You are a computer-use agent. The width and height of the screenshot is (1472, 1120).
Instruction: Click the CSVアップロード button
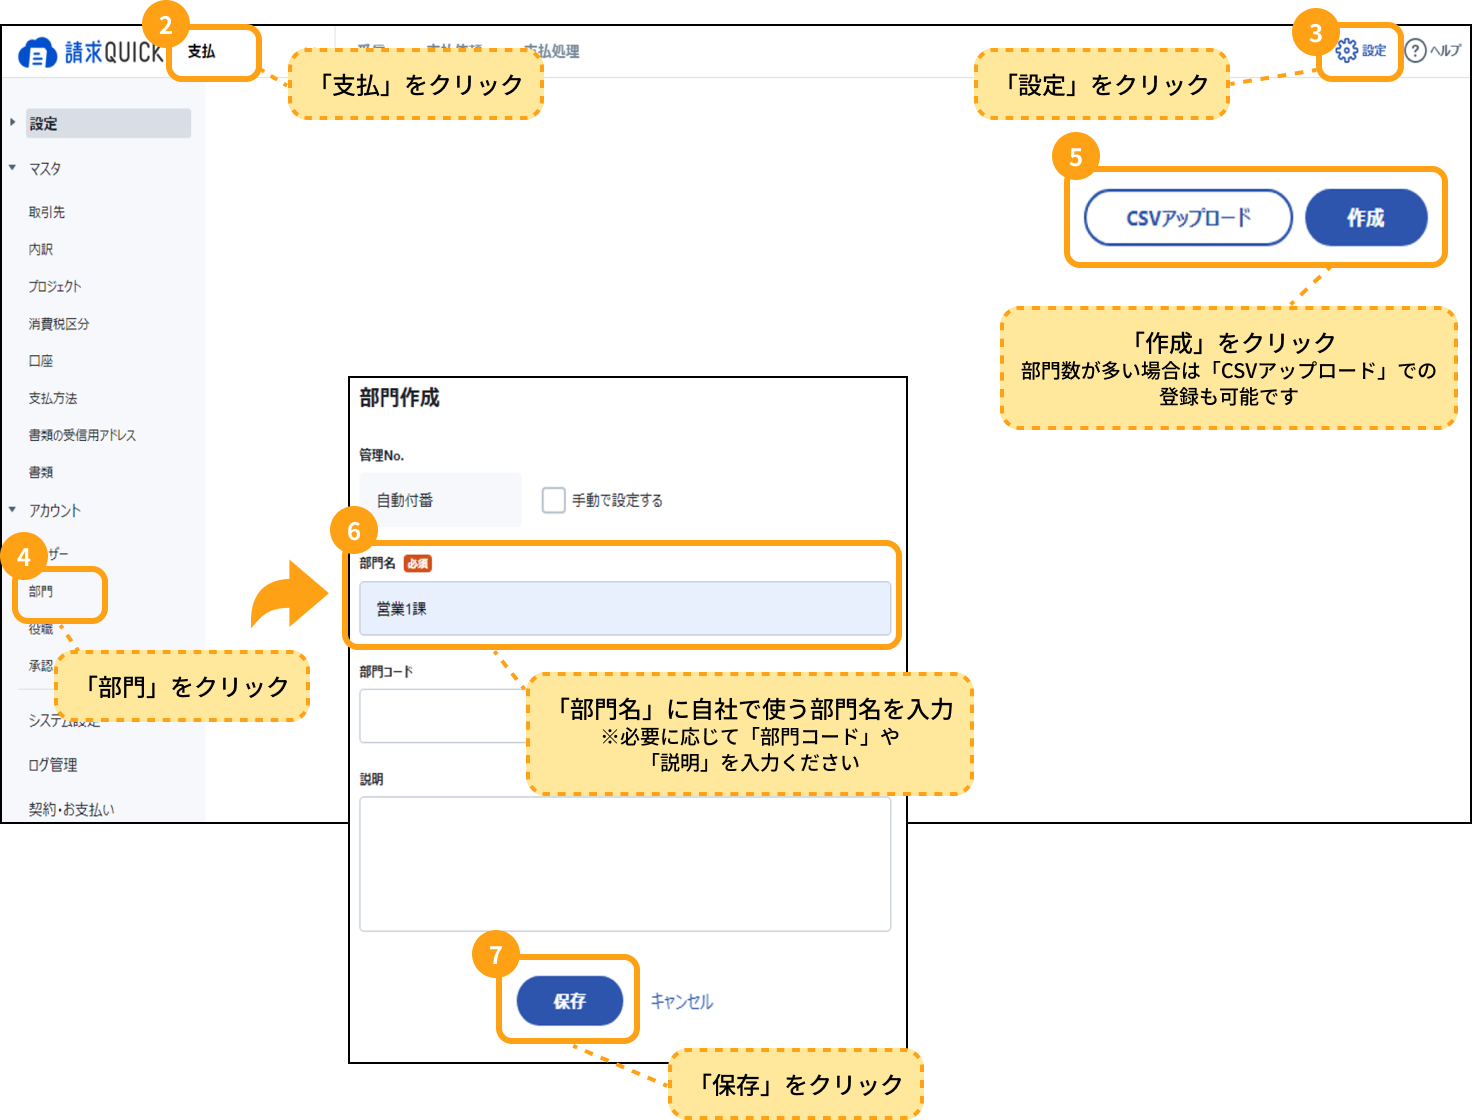(1188, 218)
